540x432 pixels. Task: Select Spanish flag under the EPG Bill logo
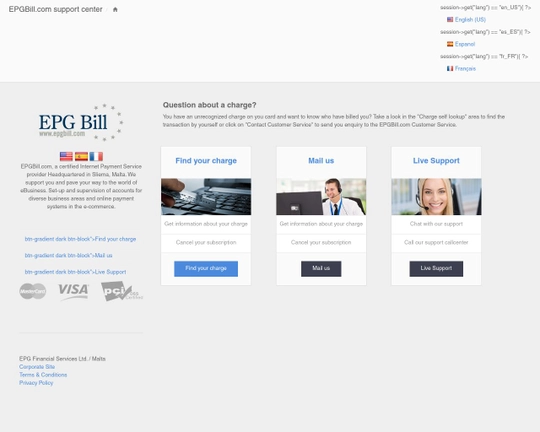(x=81, y=156)
